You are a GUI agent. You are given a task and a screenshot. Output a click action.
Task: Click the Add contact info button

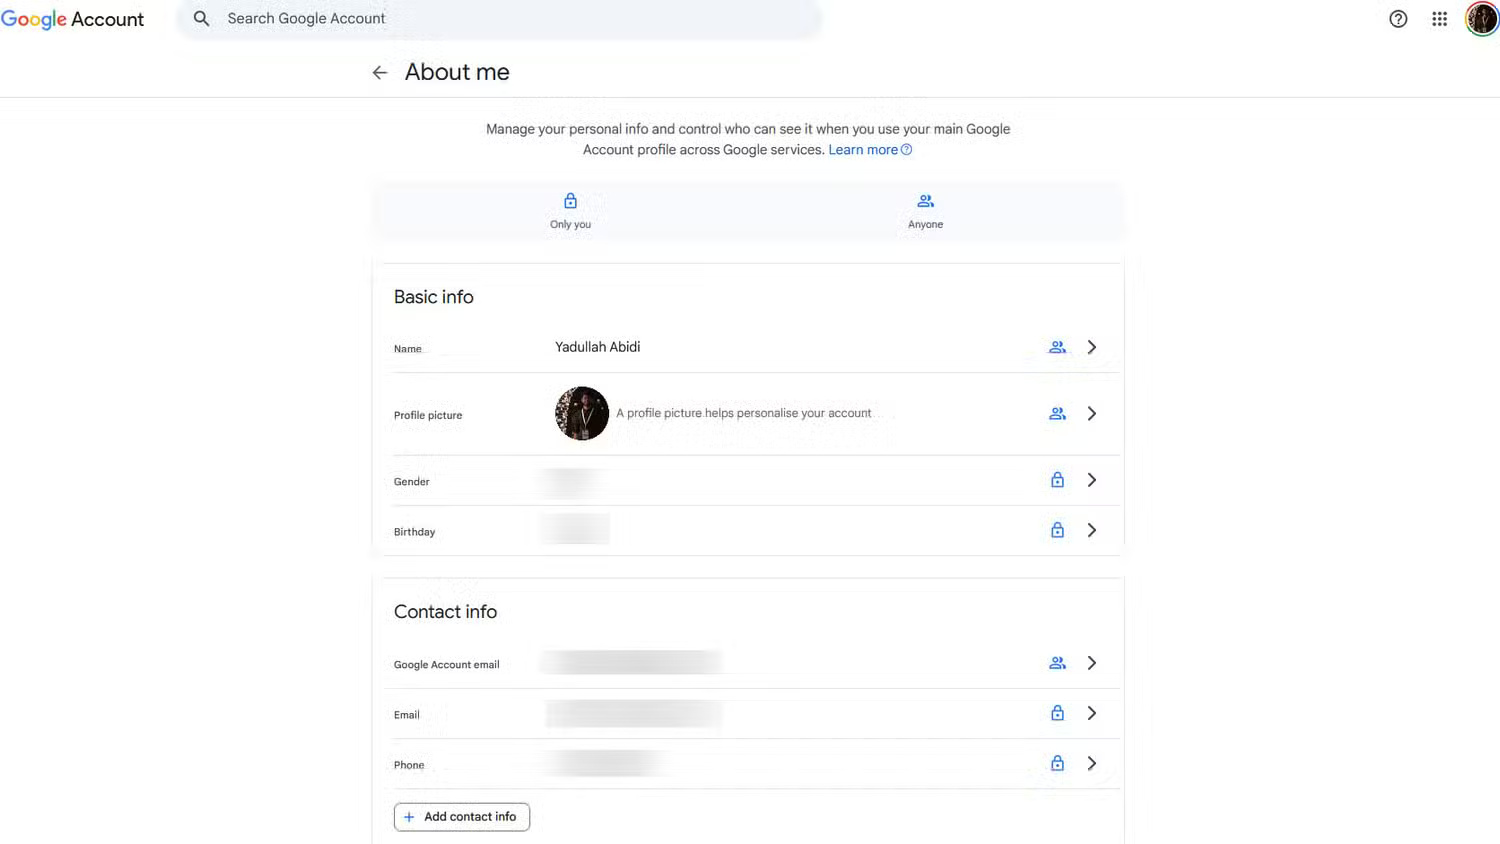point(461,817)
